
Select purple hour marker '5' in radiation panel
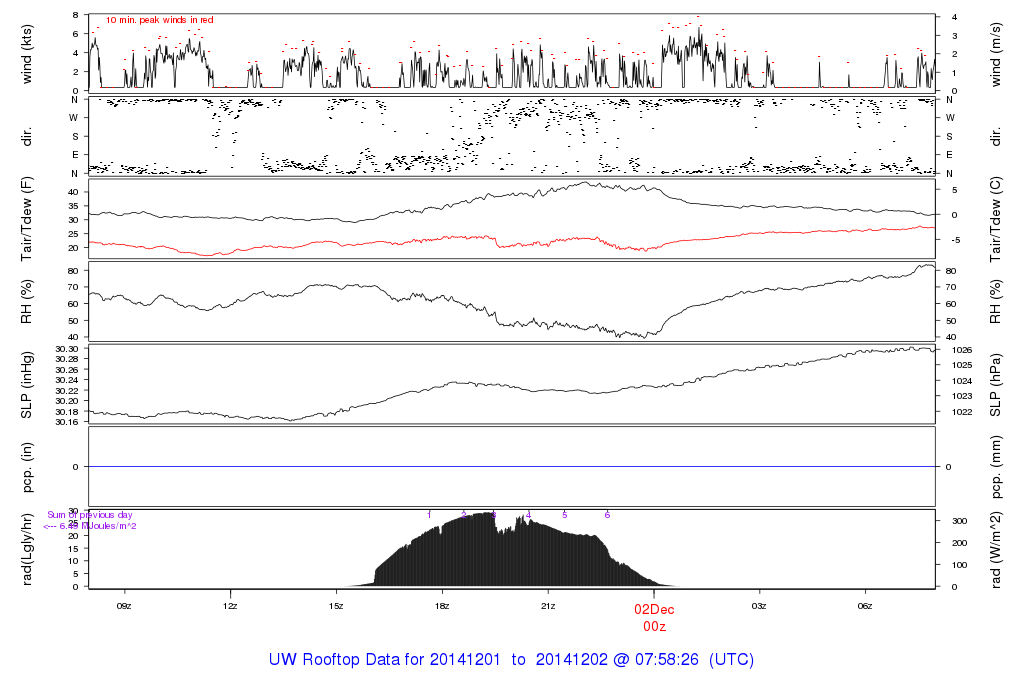tap(565, 515)
